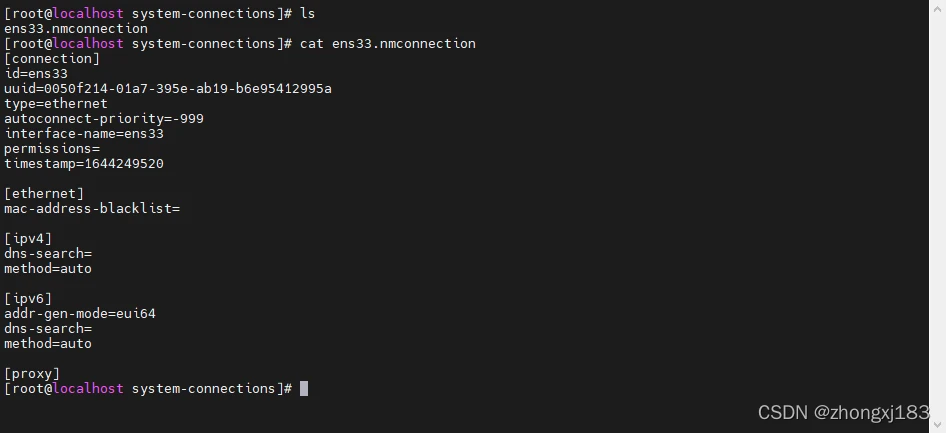This screenshot has height=433, width=946.
Task: Click the interface-name=ens33 line
Action: 84,134
